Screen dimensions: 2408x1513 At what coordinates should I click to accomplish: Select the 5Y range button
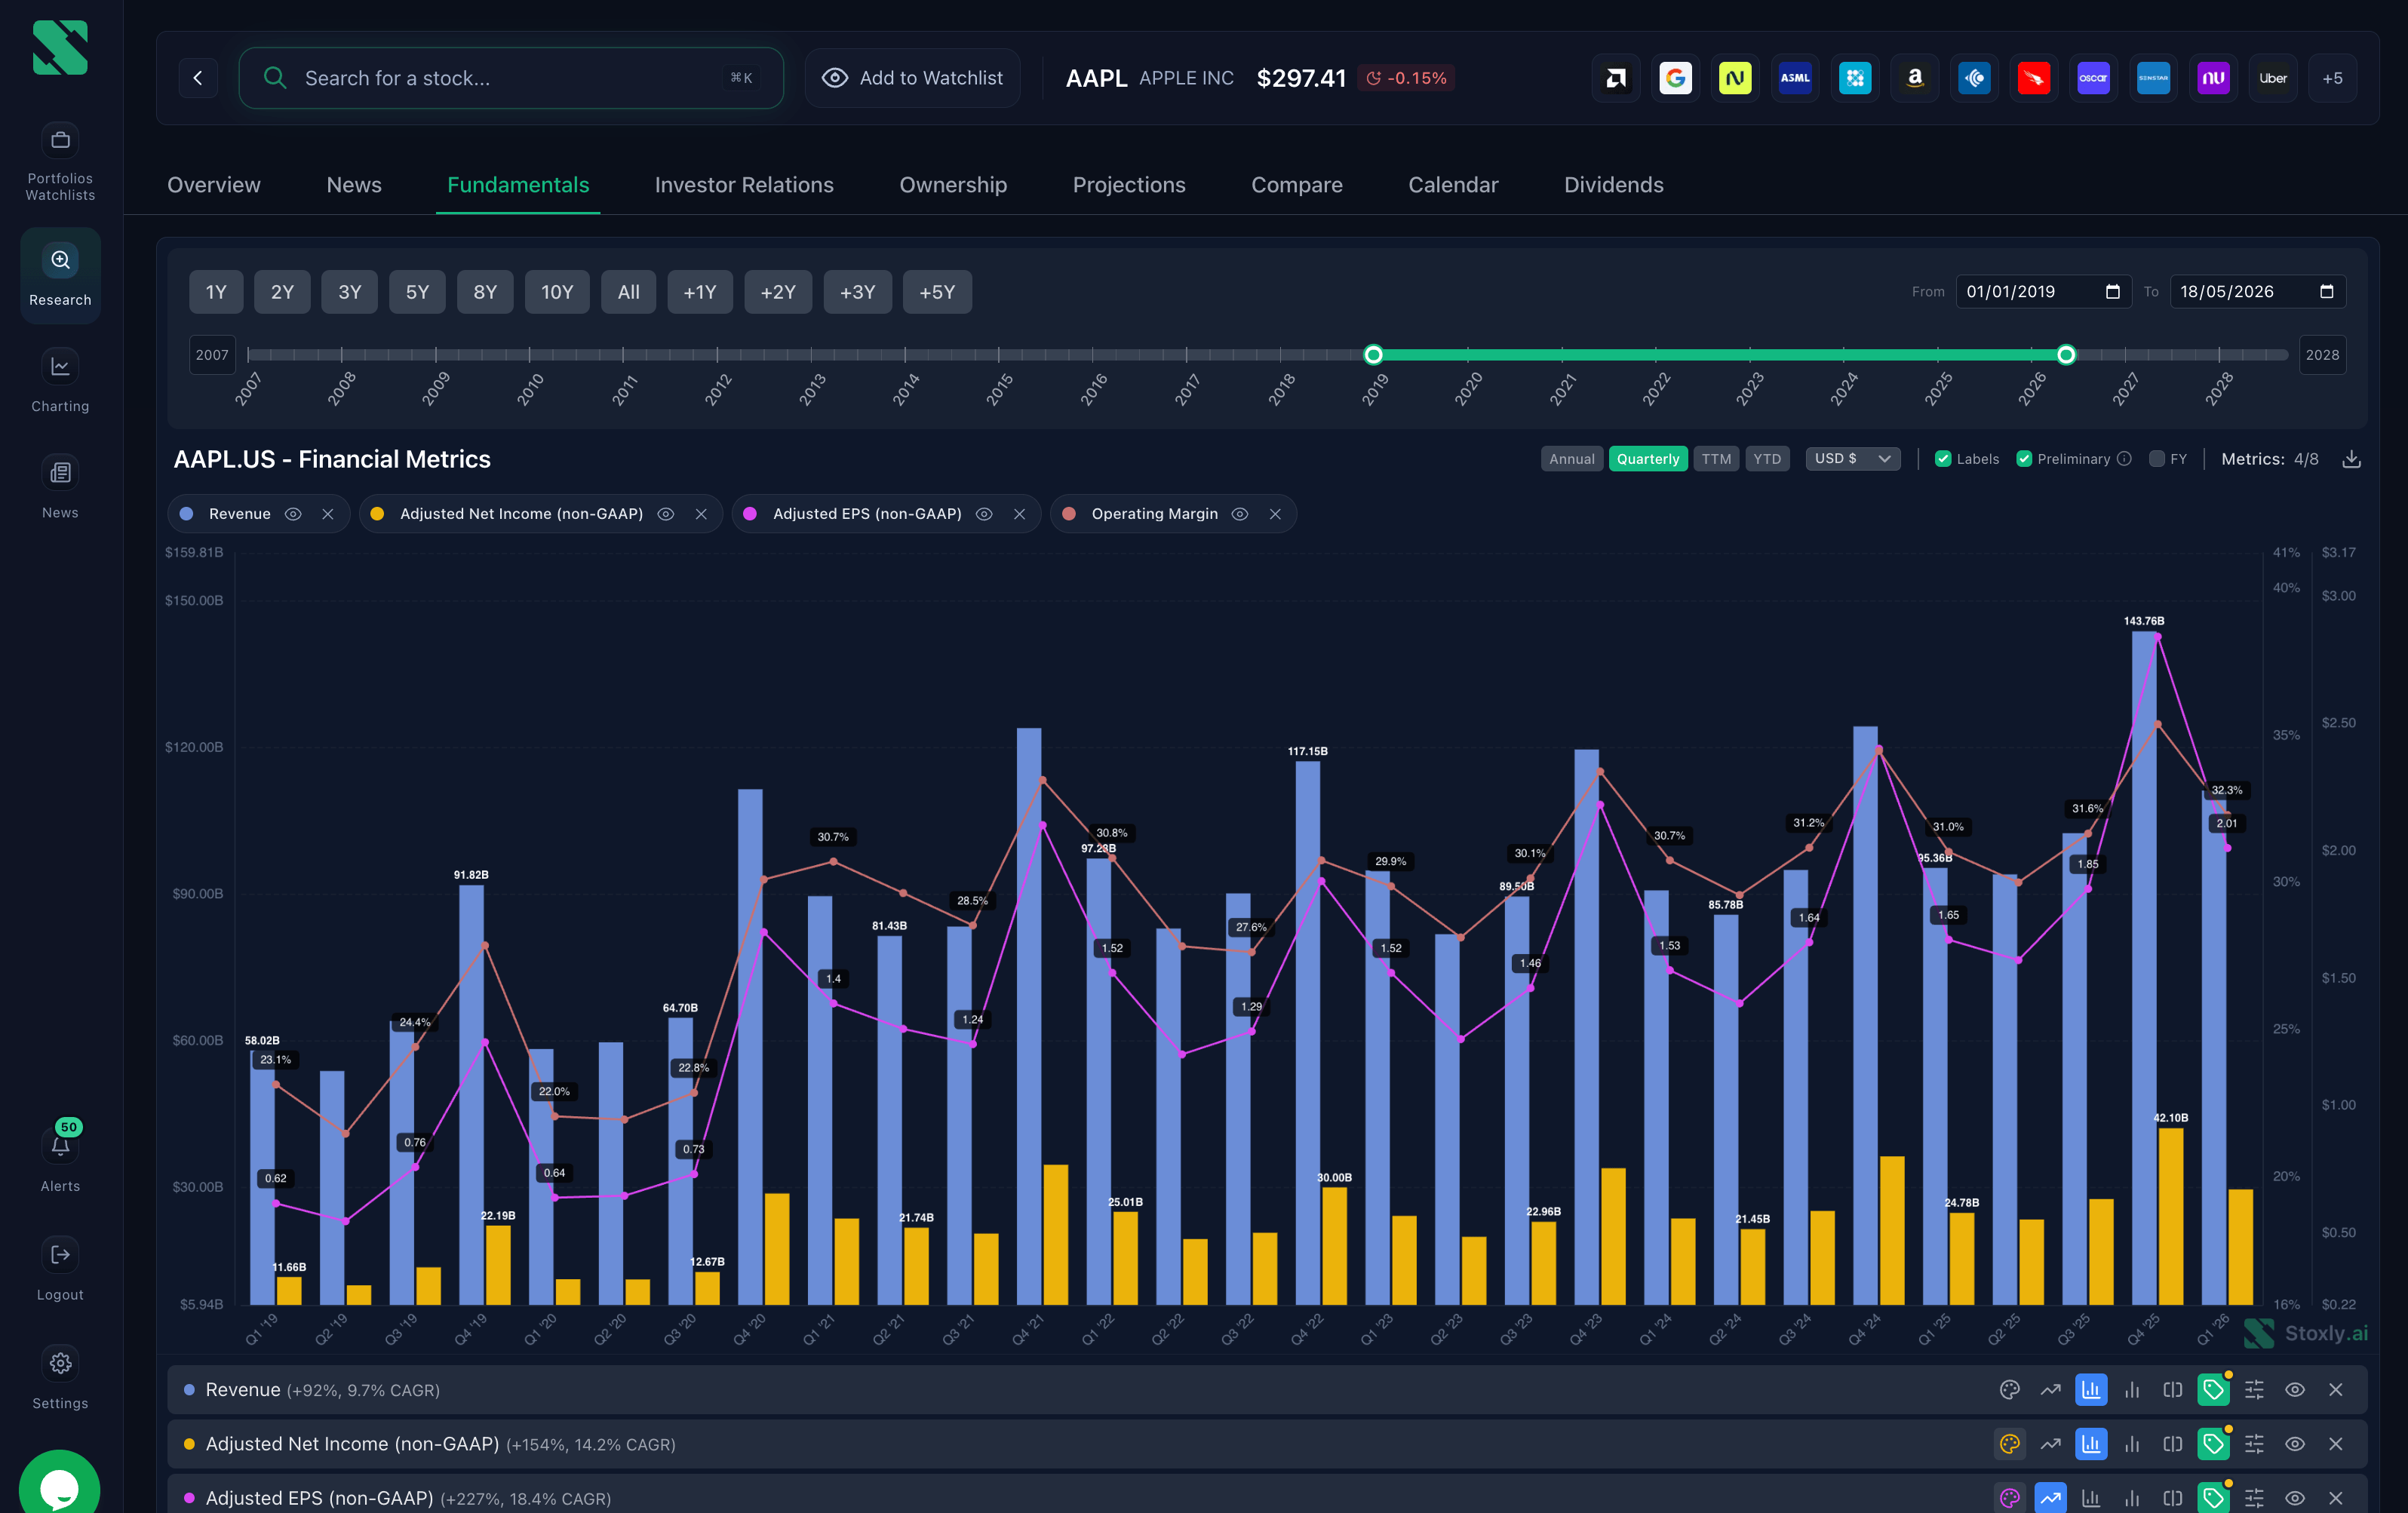(x=417, y=292)
